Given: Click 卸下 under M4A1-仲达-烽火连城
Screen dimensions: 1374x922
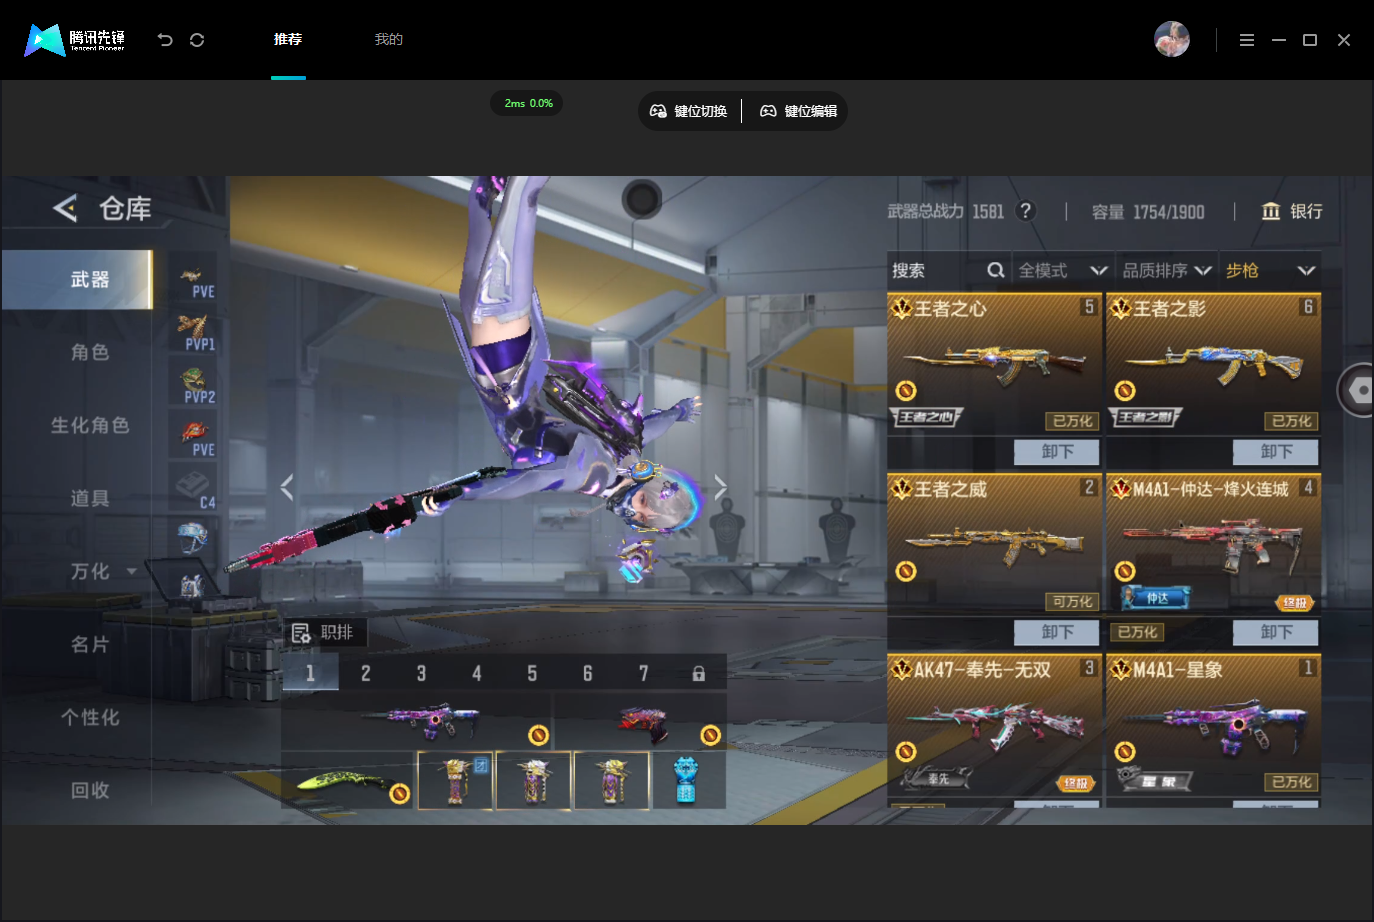Looking at the screenshot, I should (x=1276, y=632).
